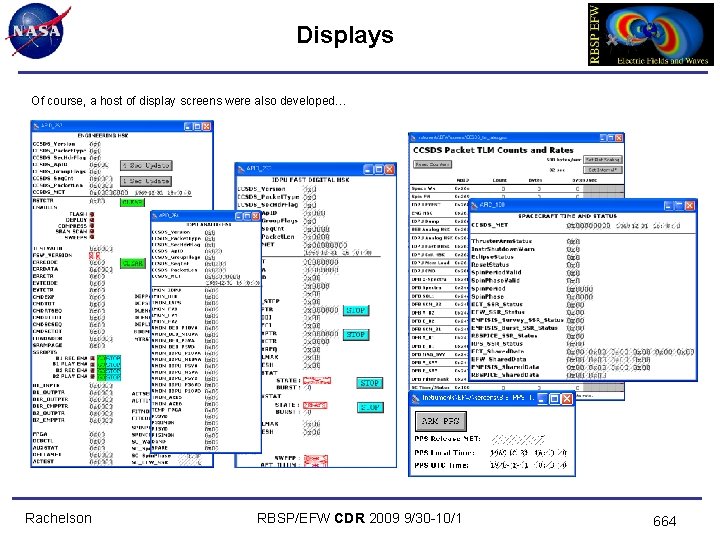
Task: Click the Set Interval button
Action: click(602, 169)
